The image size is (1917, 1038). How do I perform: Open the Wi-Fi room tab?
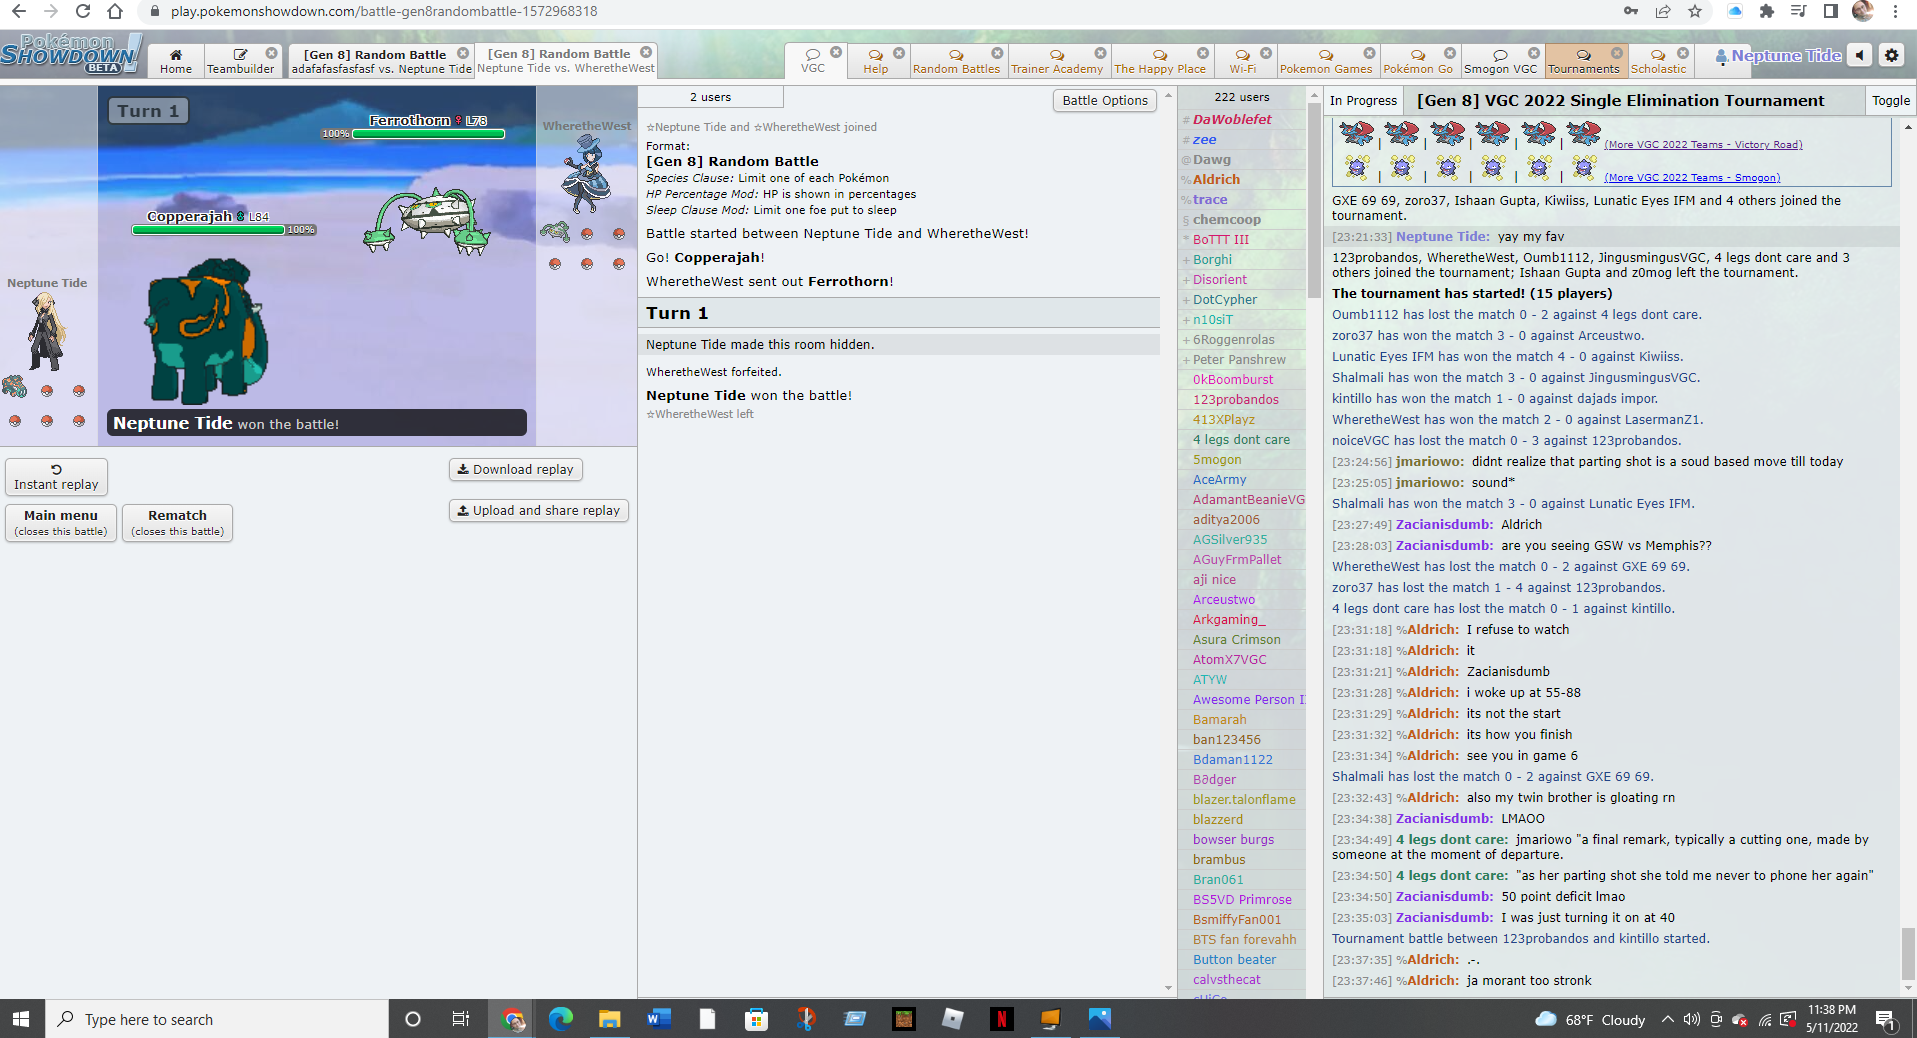pyautogui.click(x=1243, y=61)
